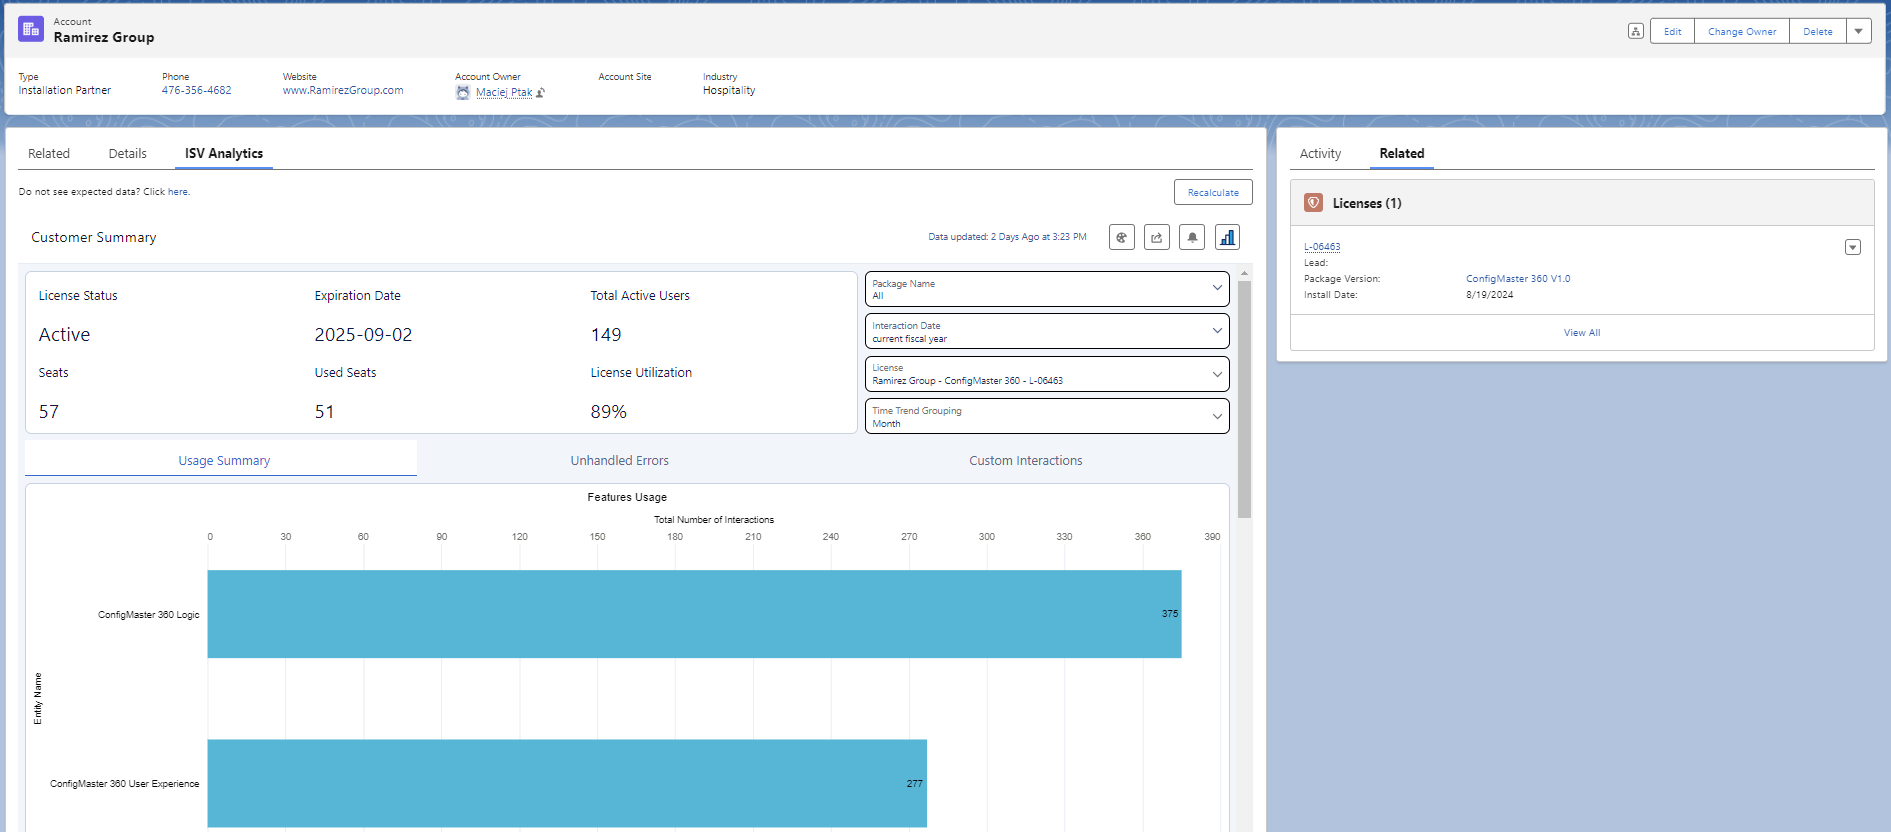1891x832 pixels.
Task: Open the account hierarchy icon
Action: (1636, 31)
